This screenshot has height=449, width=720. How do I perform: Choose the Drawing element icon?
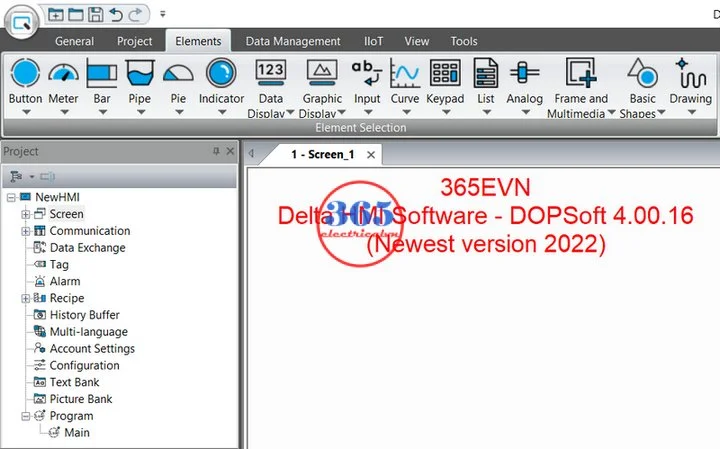click(691, 73)
